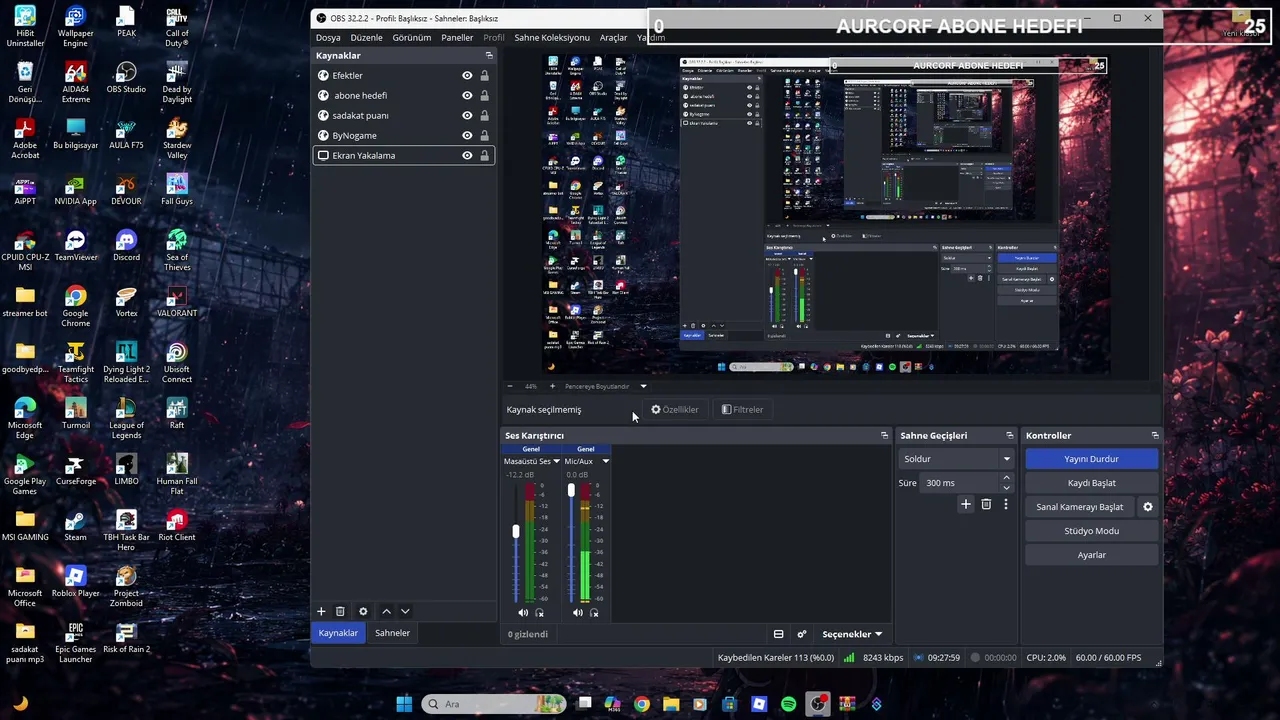The height and width of the screenshot is (720, 1280).
Task: Open File Explorer from taskbar
Action: click(671, 704)
